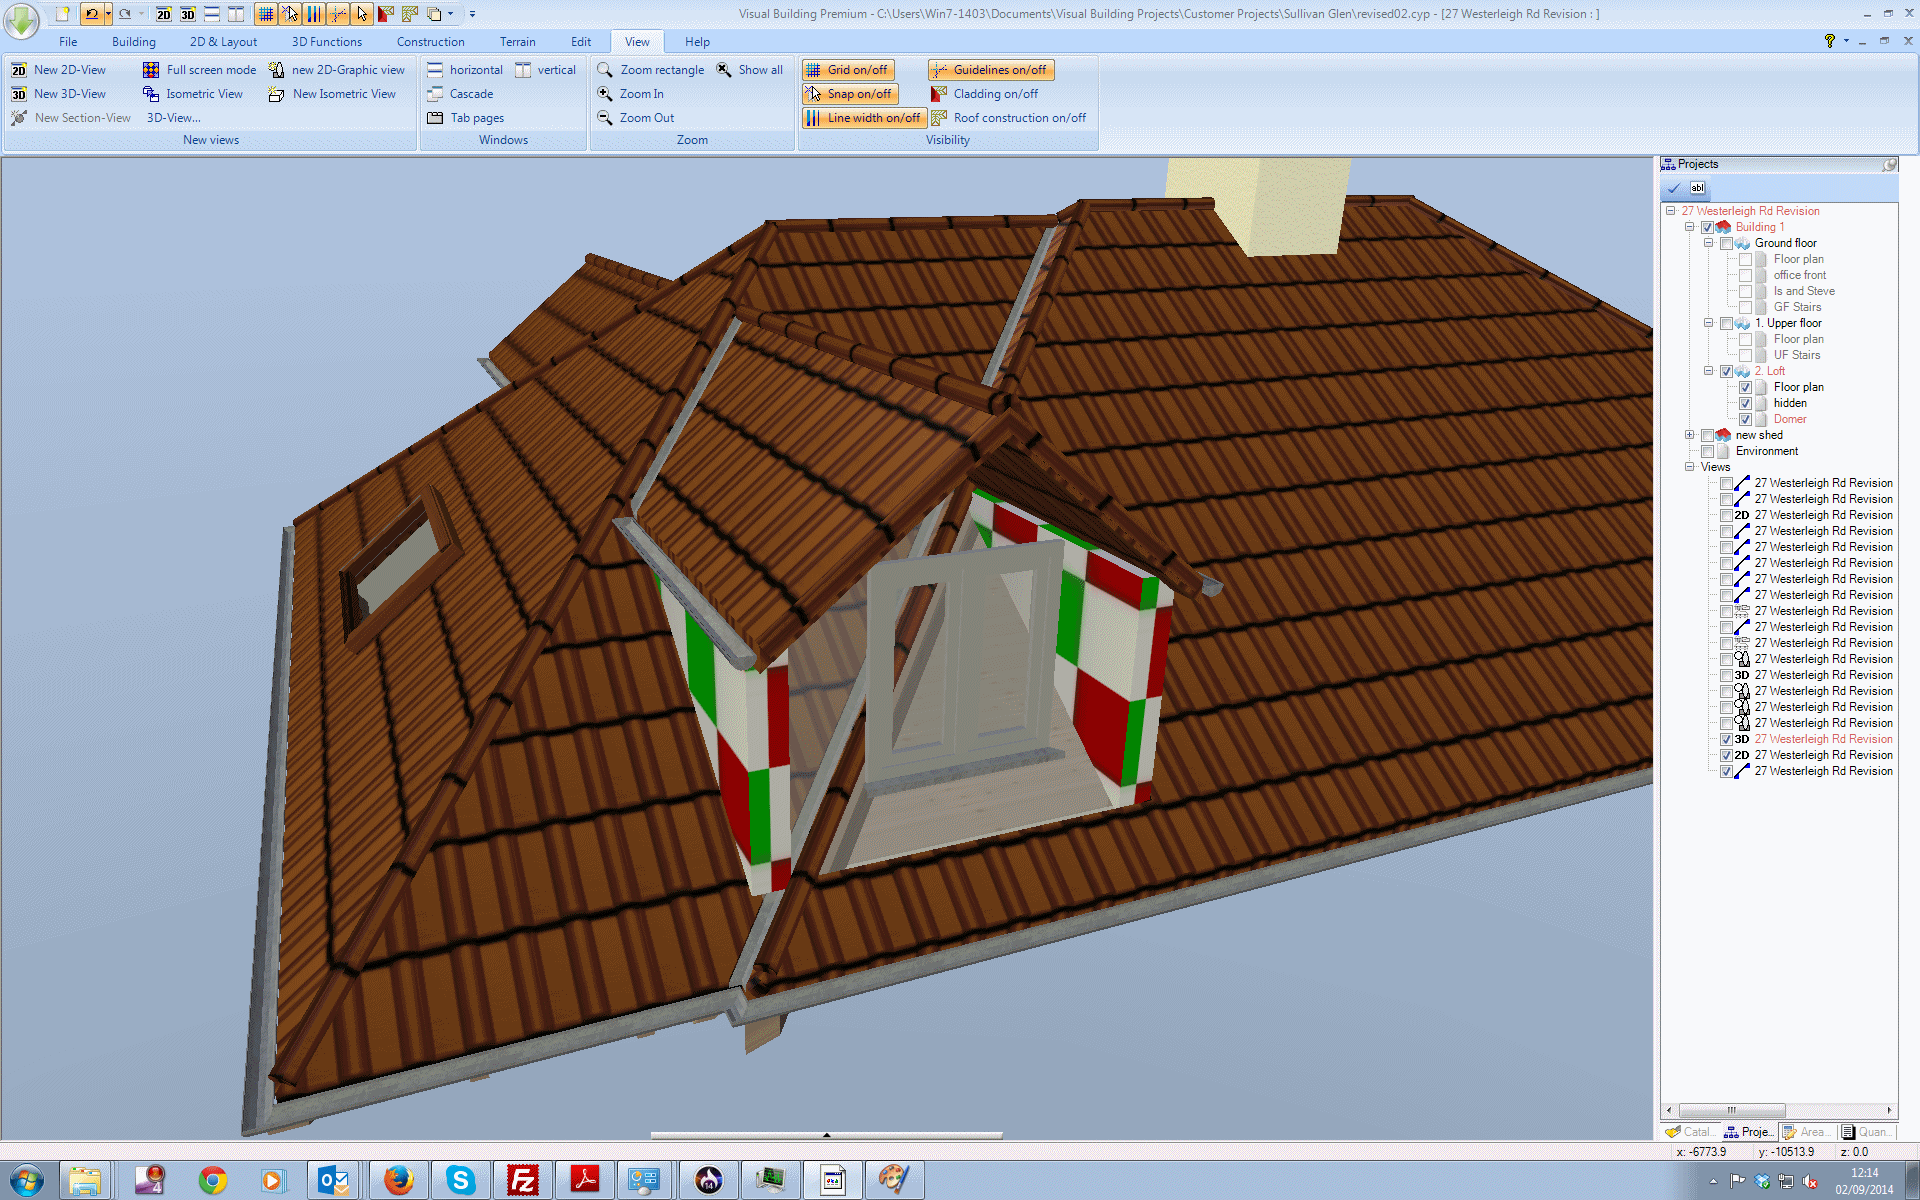Click the Full screen mode icon
Screen dimensions: 1920x1200
pyautogui.click(x=151, y=70)
